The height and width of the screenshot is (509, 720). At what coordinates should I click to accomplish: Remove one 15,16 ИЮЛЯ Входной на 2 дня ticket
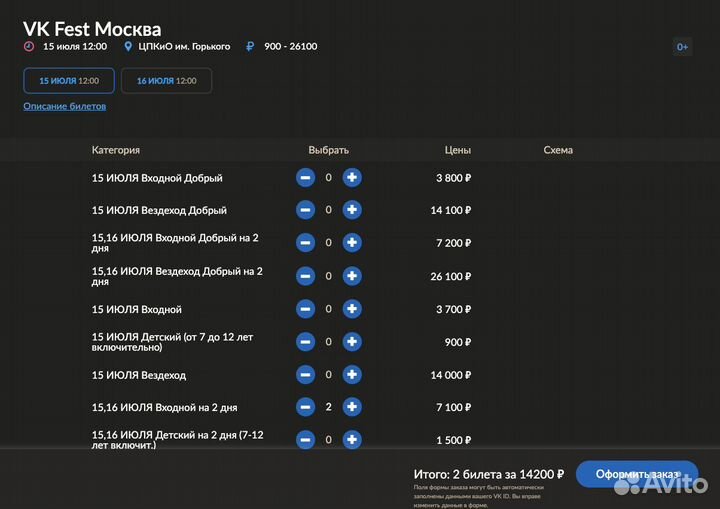pyautogui.click(x=305, y=407)
